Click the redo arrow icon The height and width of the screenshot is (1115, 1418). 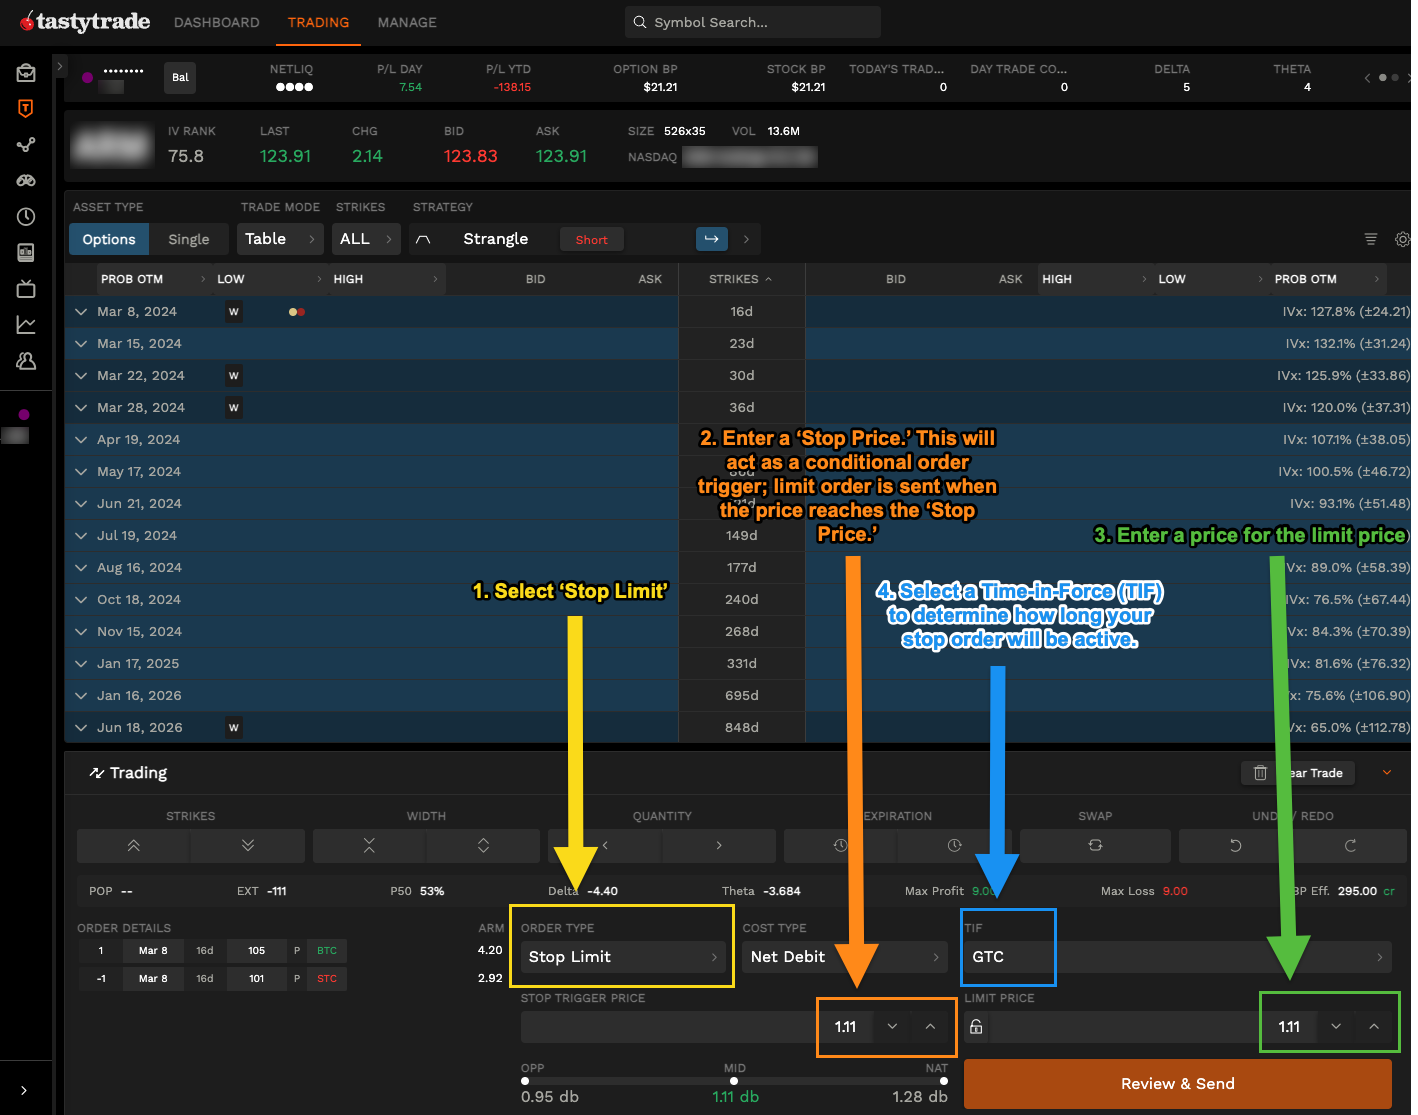1350,845
